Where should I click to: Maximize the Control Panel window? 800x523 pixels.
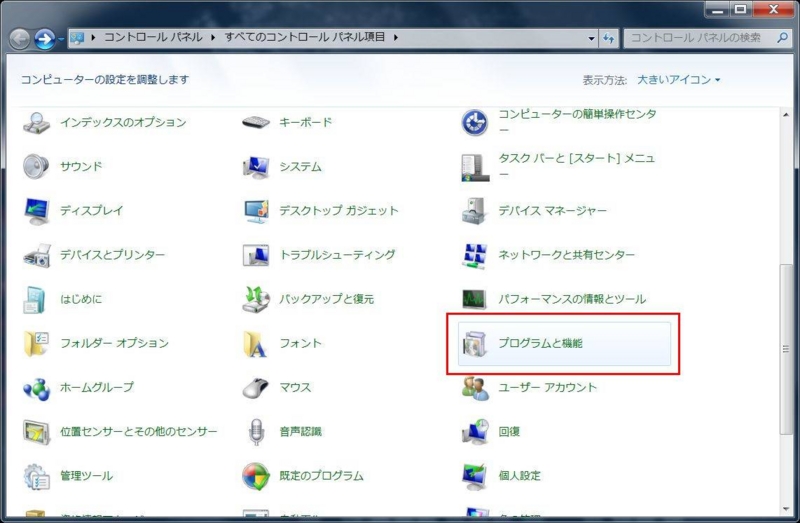click(741, 10)
